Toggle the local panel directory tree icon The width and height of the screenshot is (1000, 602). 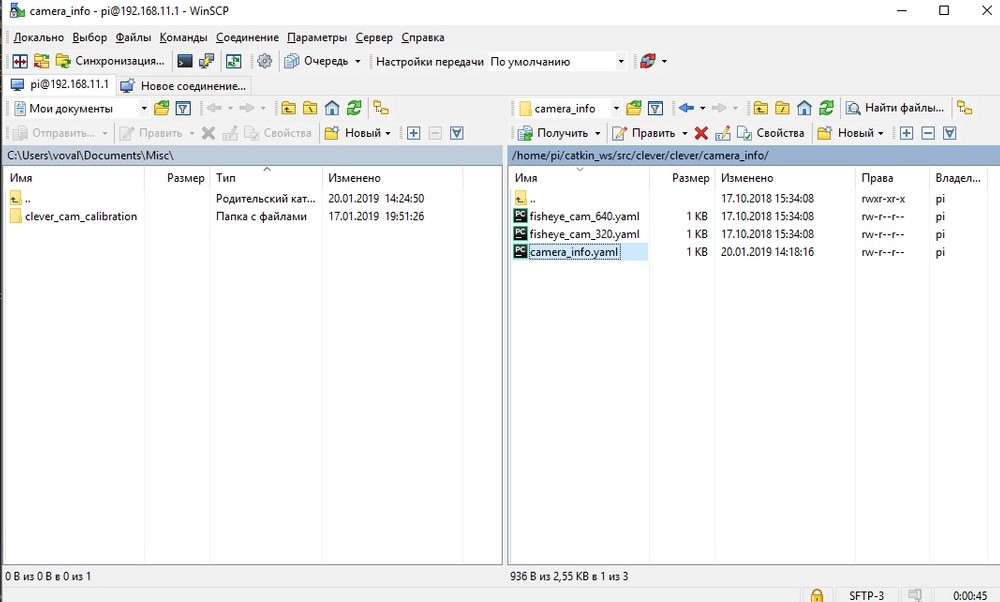[380, 108]
